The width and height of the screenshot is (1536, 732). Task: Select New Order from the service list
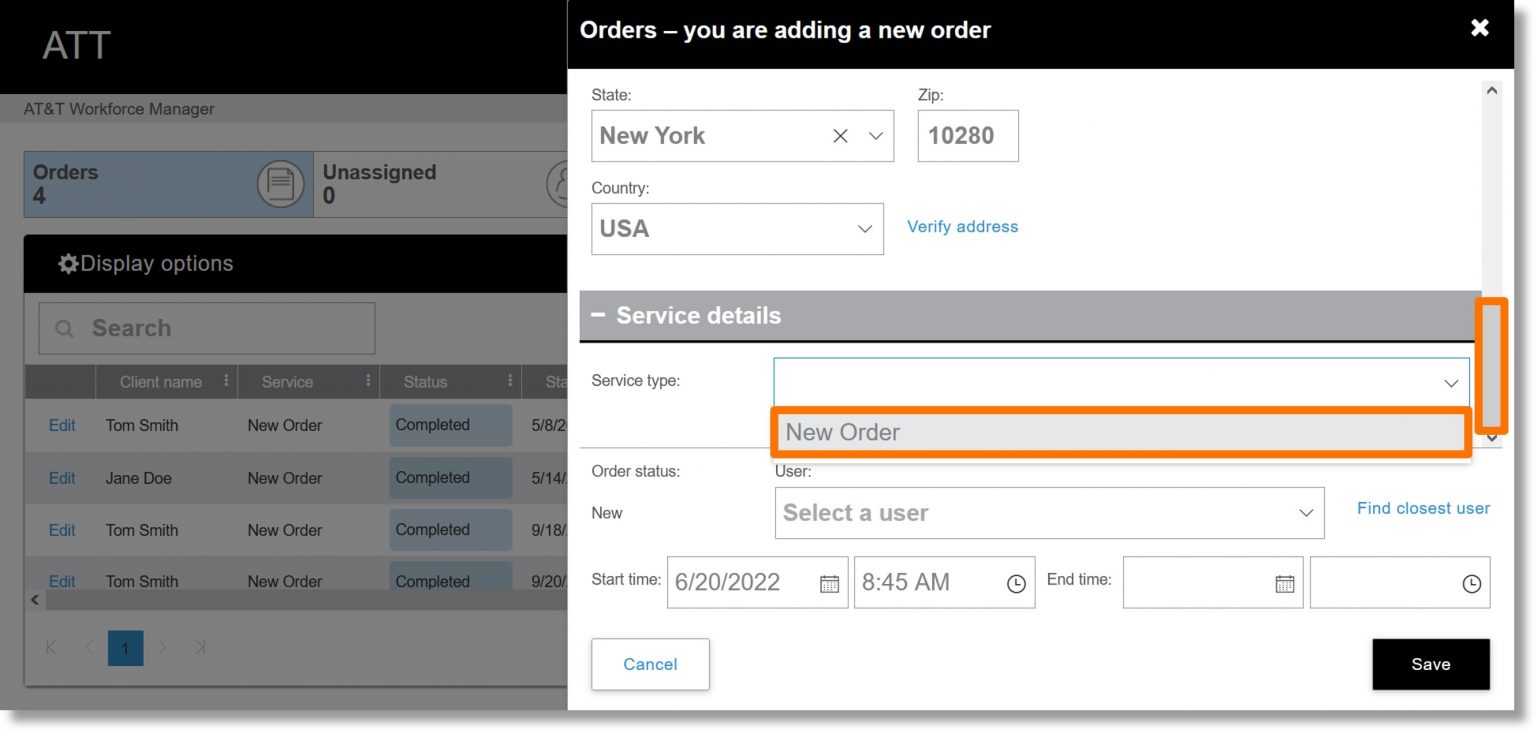pyautogui.click(x=1120, y=431)
